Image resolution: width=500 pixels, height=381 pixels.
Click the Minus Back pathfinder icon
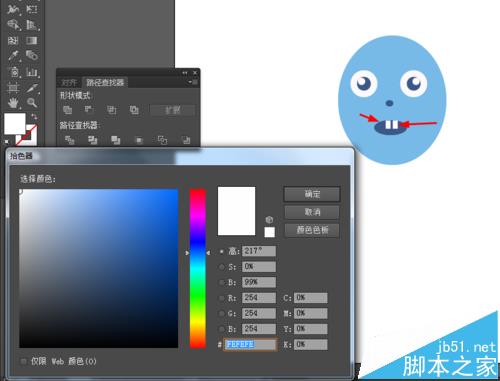186,140
